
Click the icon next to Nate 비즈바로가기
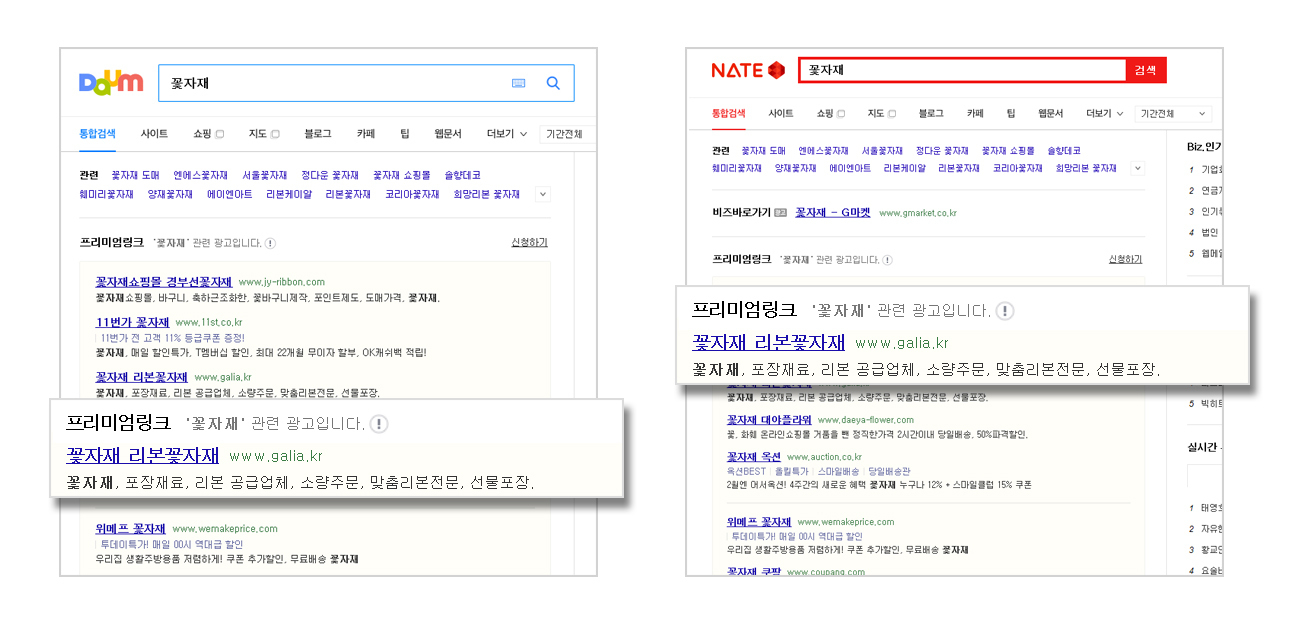[x=781, y=213]
